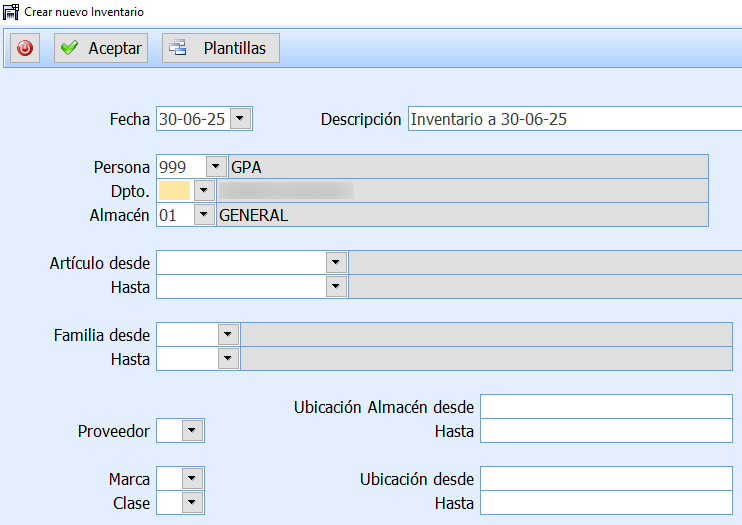This screenshot has width=742, height=525.
Task: Open the Familia Hasta dropdown
Action: pyautogui.click(x=227, y=358)
